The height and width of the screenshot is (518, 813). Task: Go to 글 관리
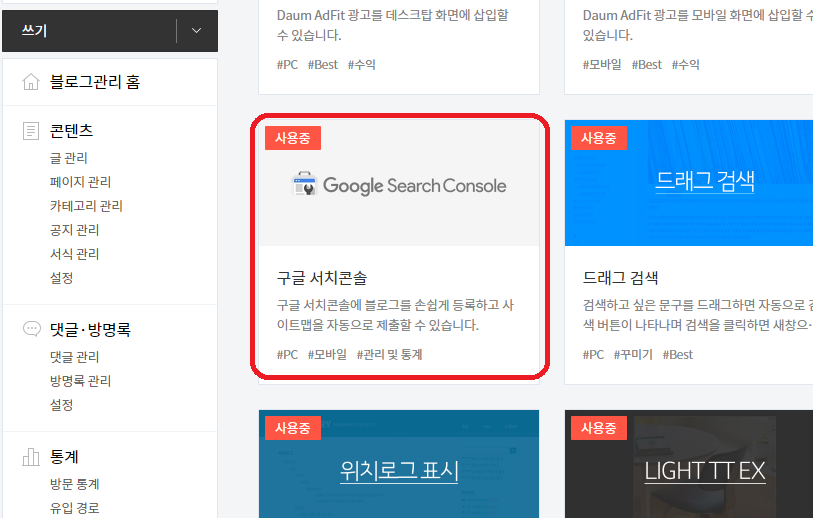click(x=68, y=158)
